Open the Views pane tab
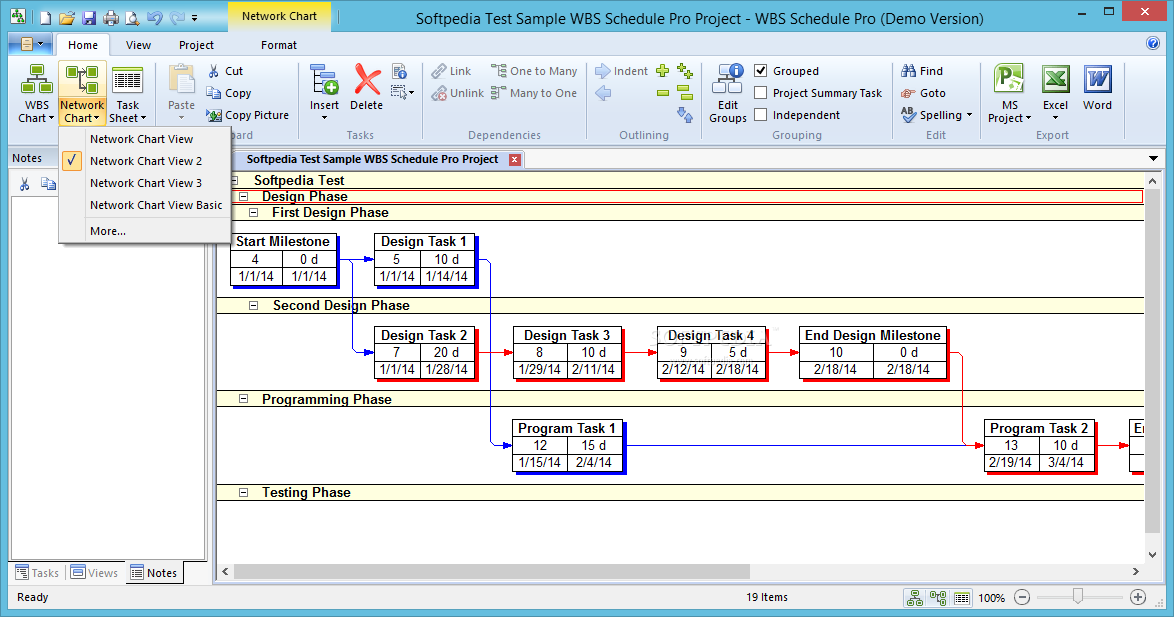1174x617 pixels. pyautogui.click(x=94, y=573)
